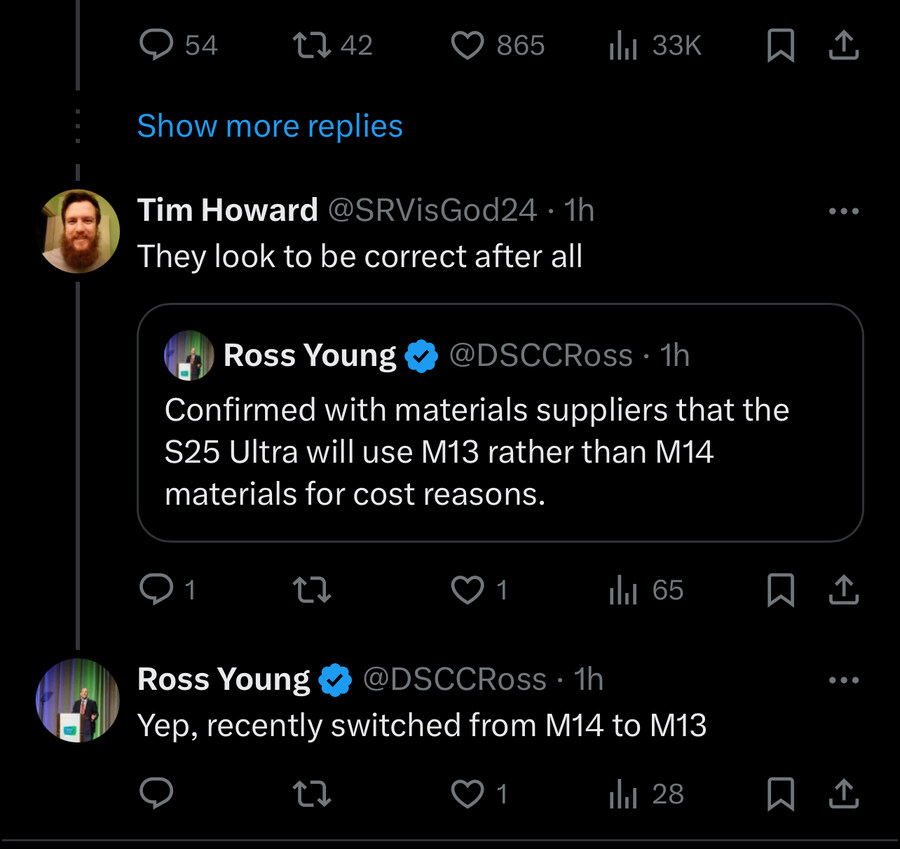Viewport: 900px width, 849px height.
Task: Bookmark the top post
Action: click(780, 45)
